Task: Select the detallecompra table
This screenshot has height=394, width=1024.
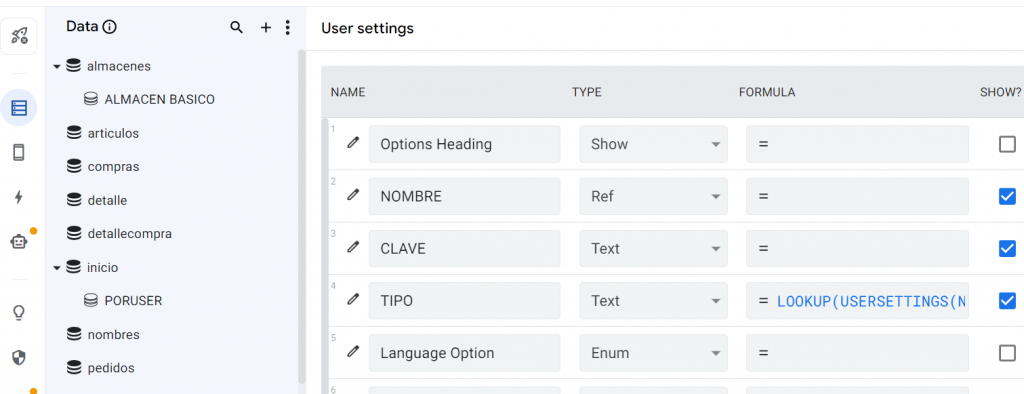Action: [x=129, y=233]
